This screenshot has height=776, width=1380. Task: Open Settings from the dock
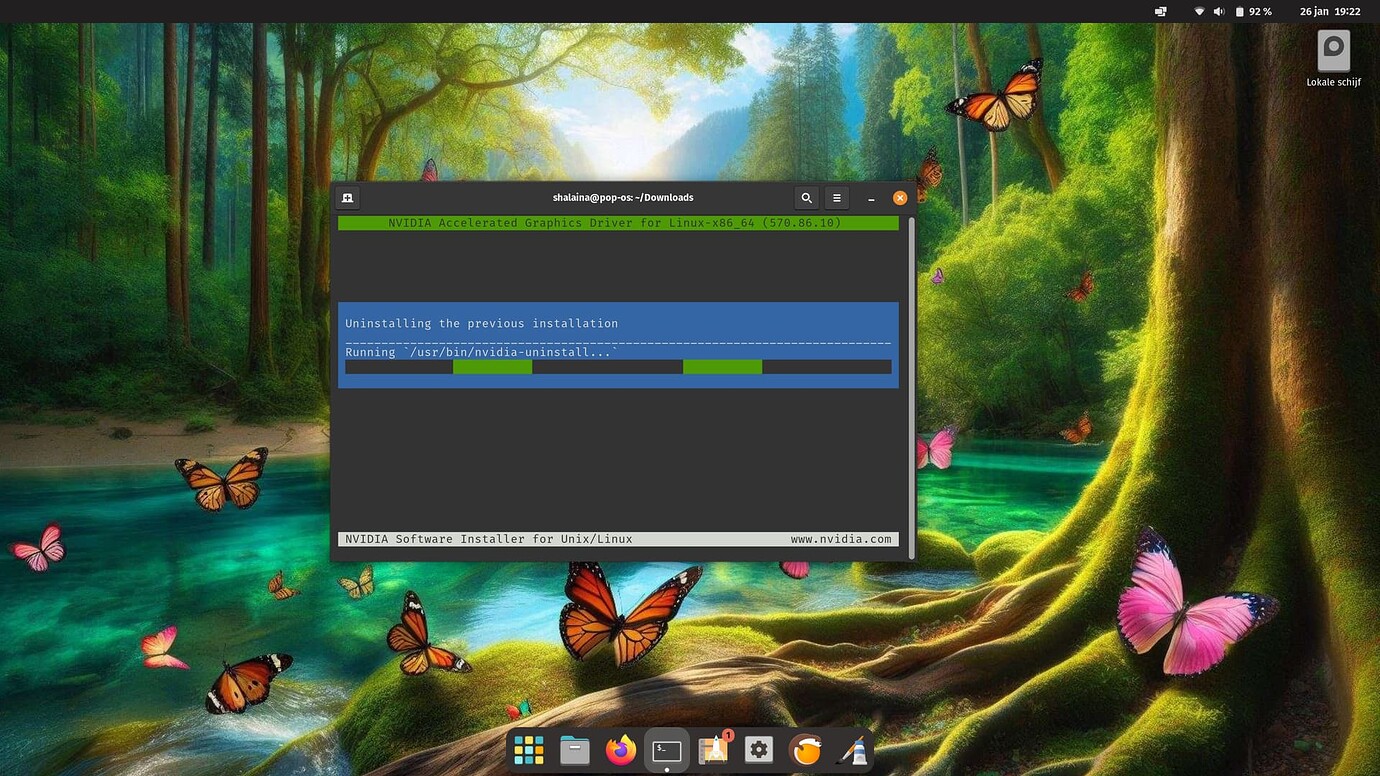tap(758, 749)
